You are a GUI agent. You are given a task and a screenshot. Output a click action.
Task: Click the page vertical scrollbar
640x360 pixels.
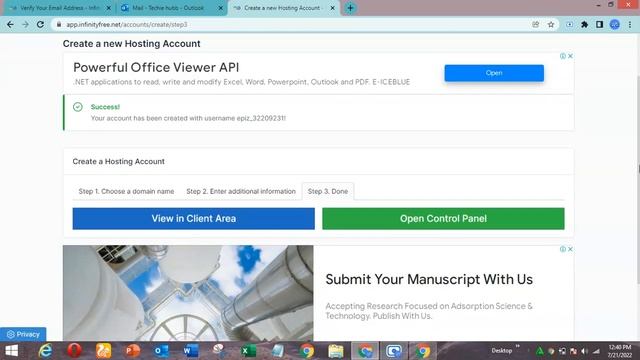638,159
